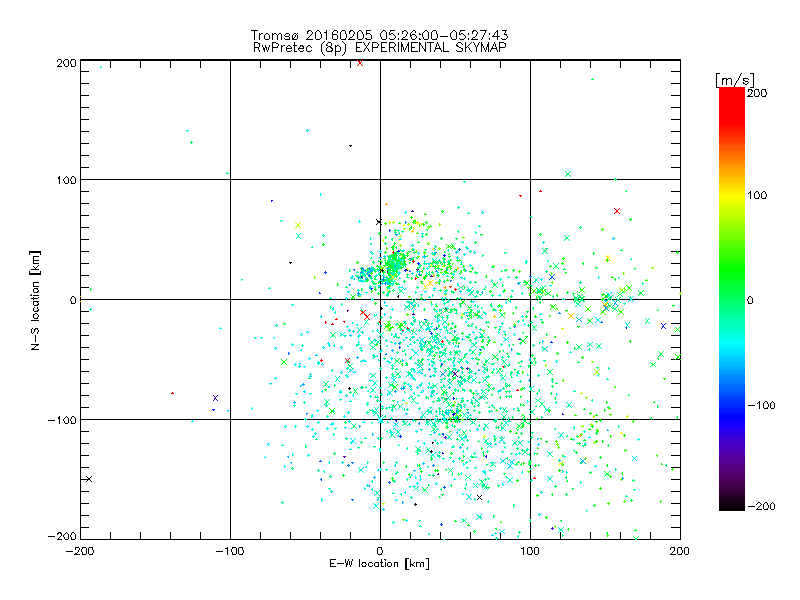Click the N-S axis '-100' tick label
This screenshot has width=800, height=600.
pos(62,420)
